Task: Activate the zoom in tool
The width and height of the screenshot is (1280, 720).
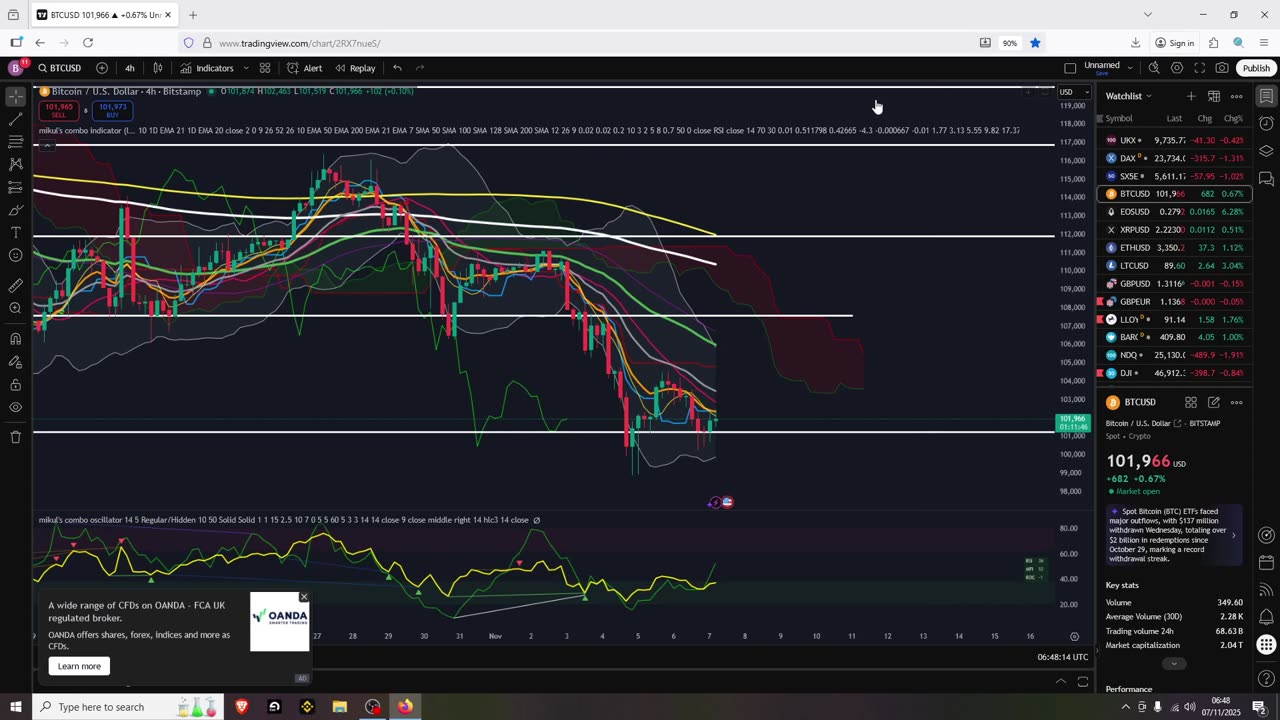Action: coord(15,308)
